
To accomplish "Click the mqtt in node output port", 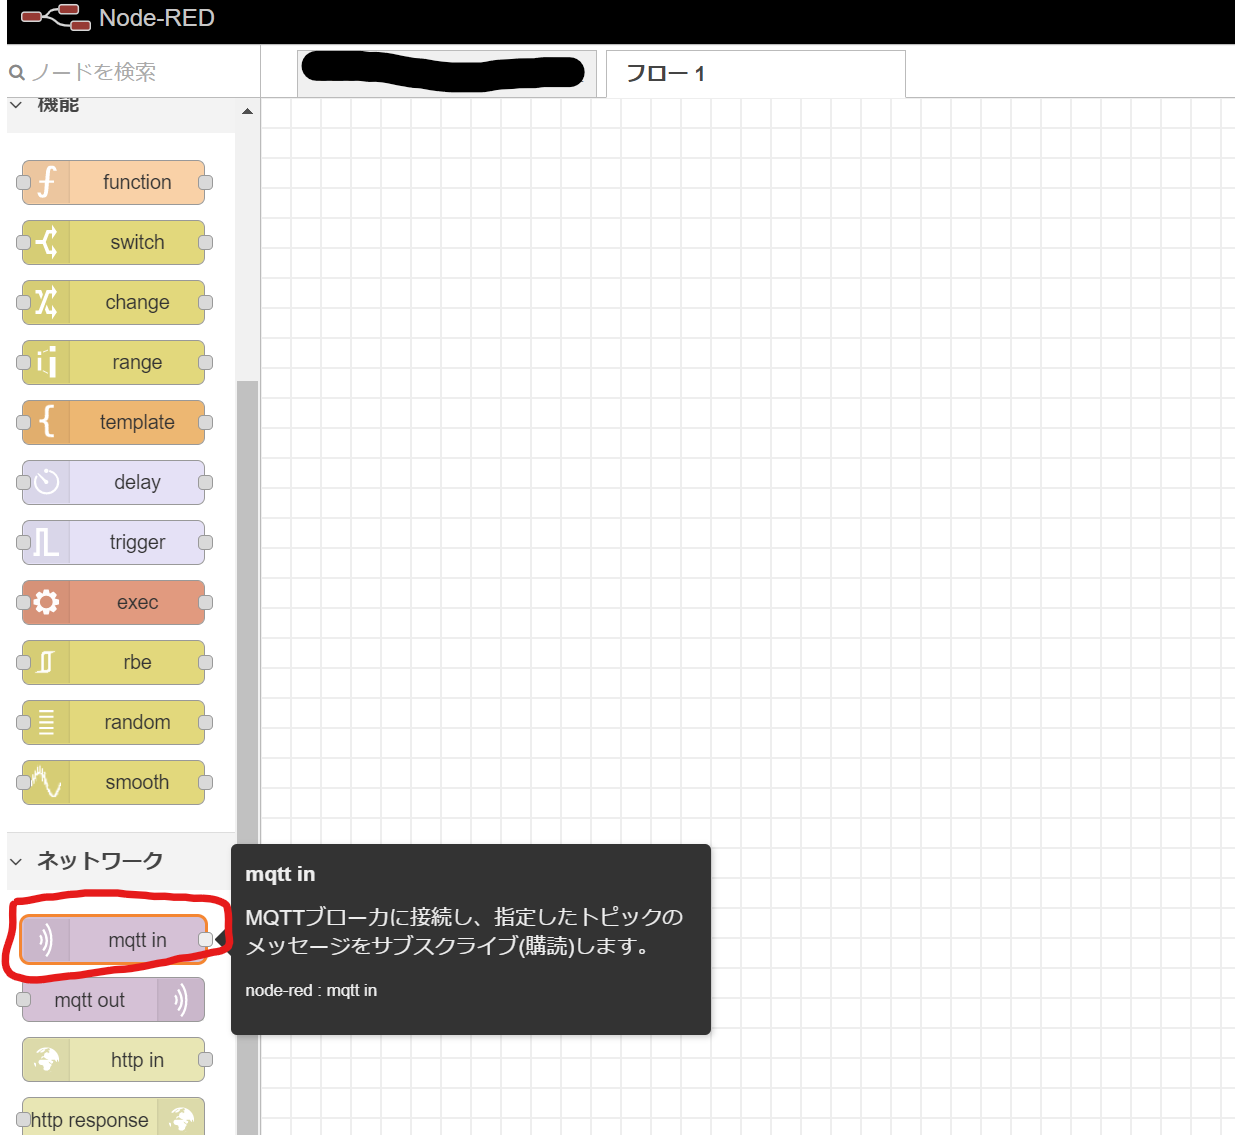I will click(x=205, y=940).
